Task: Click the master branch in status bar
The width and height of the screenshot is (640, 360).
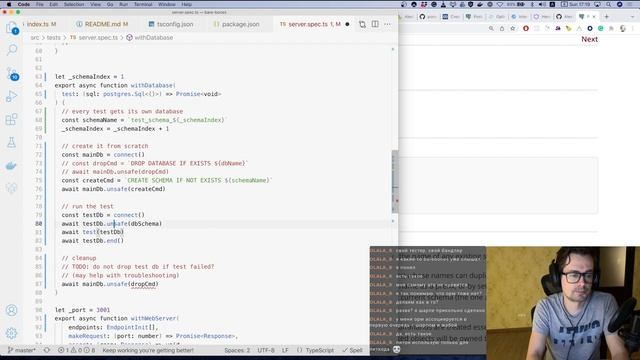Action: [x=22, y=350]
